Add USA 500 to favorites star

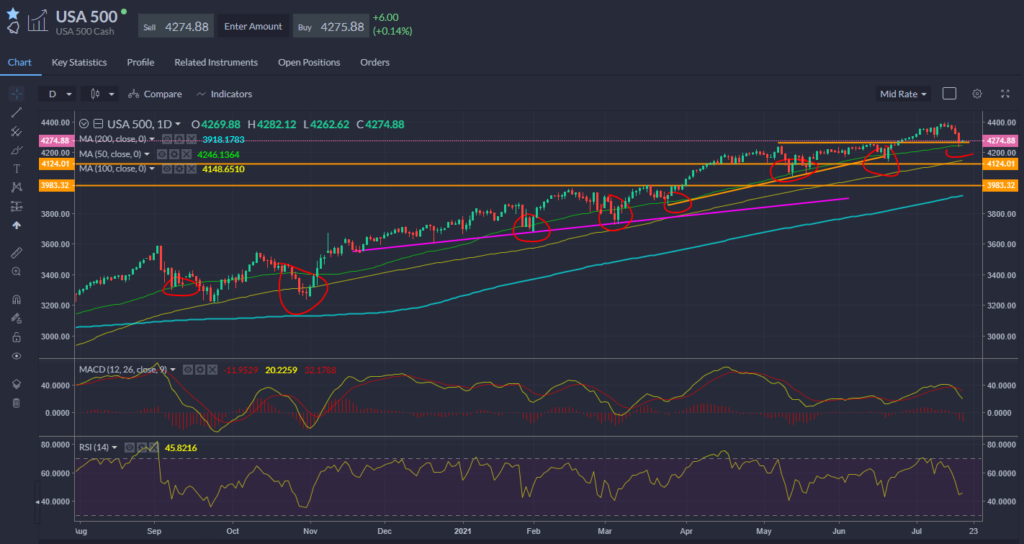pos(12,13)
